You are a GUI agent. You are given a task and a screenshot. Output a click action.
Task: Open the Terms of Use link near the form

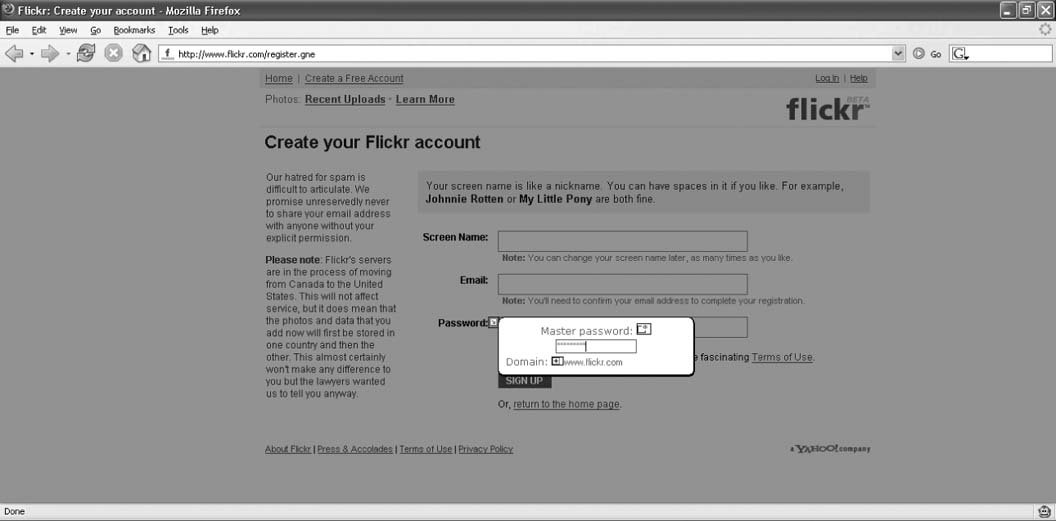pyautogui.click(x=782, y=357)
